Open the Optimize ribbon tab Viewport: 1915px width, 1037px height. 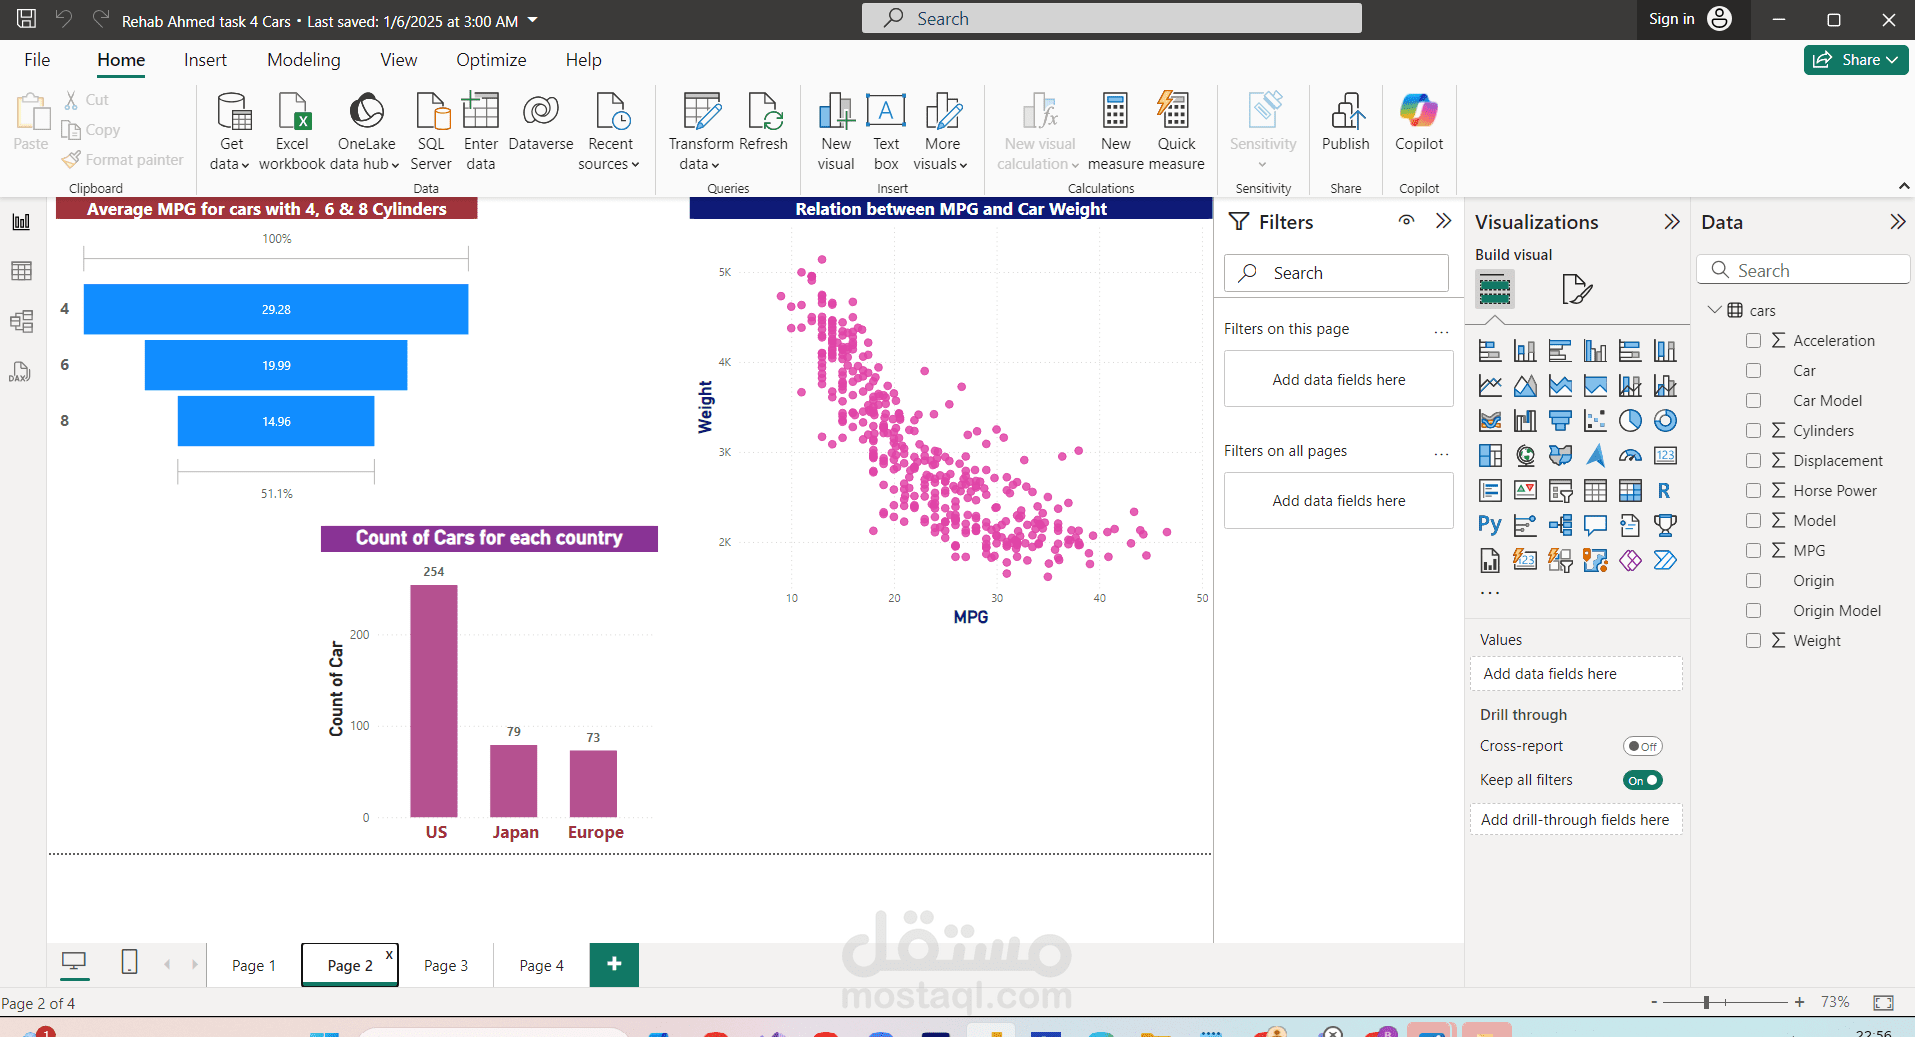coord(491,60)
